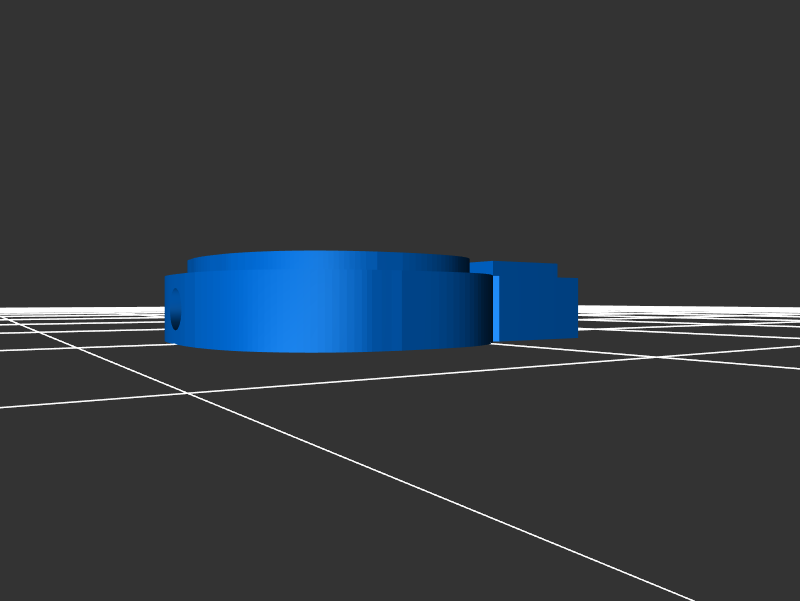Select the long diagonal grid line toward bottom-right
Viewport: 800px width, 601px height.
[500, 510]
